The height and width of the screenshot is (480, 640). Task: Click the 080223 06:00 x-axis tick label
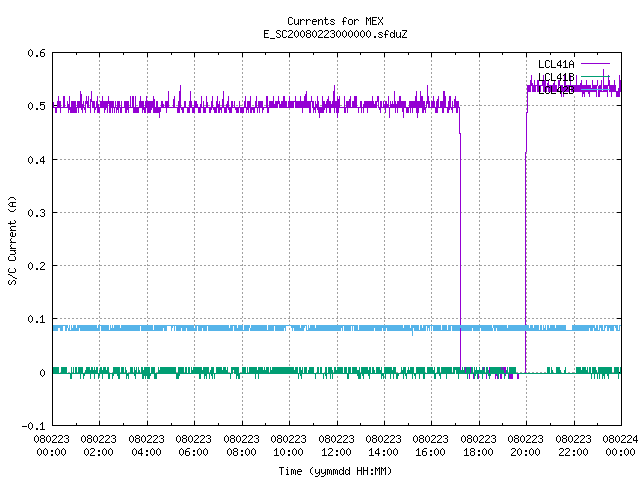click(x=193, y=446)
